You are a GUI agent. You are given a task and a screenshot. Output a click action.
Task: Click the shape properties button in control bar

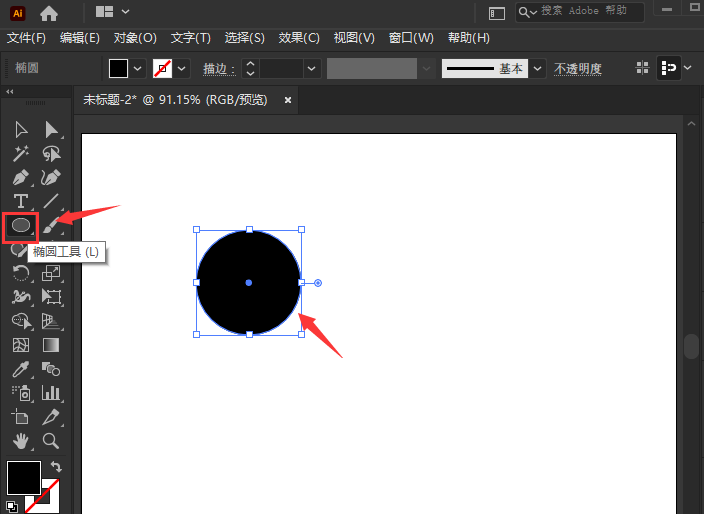coord(669,68)
